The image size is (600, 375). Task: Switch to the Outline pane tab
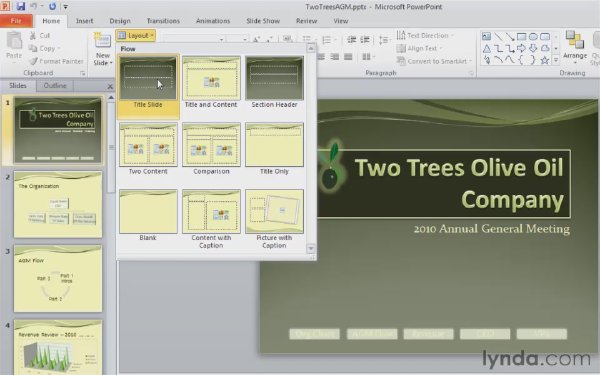[55, 85]
